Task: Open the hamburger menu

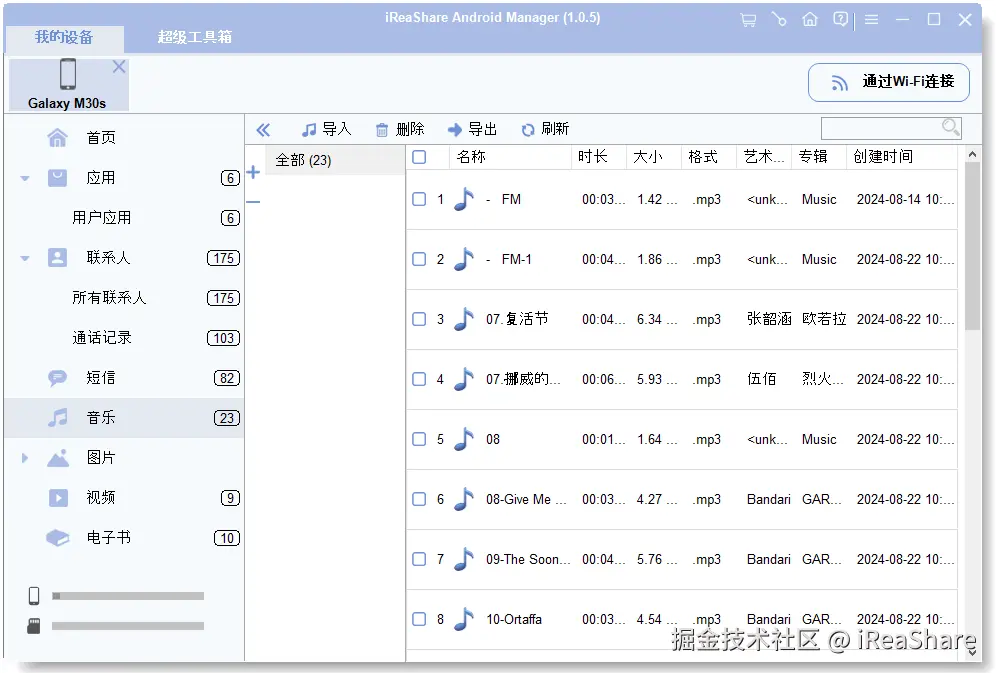Action: (x=871, y=18)
